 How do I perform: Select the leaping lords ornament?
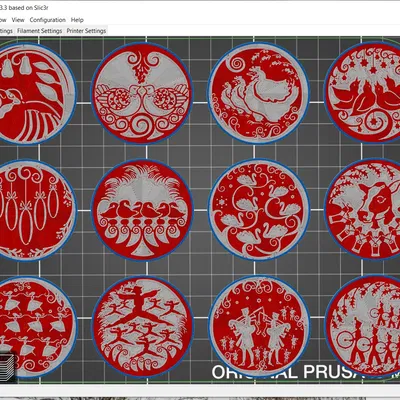click(x=142, y=326)
